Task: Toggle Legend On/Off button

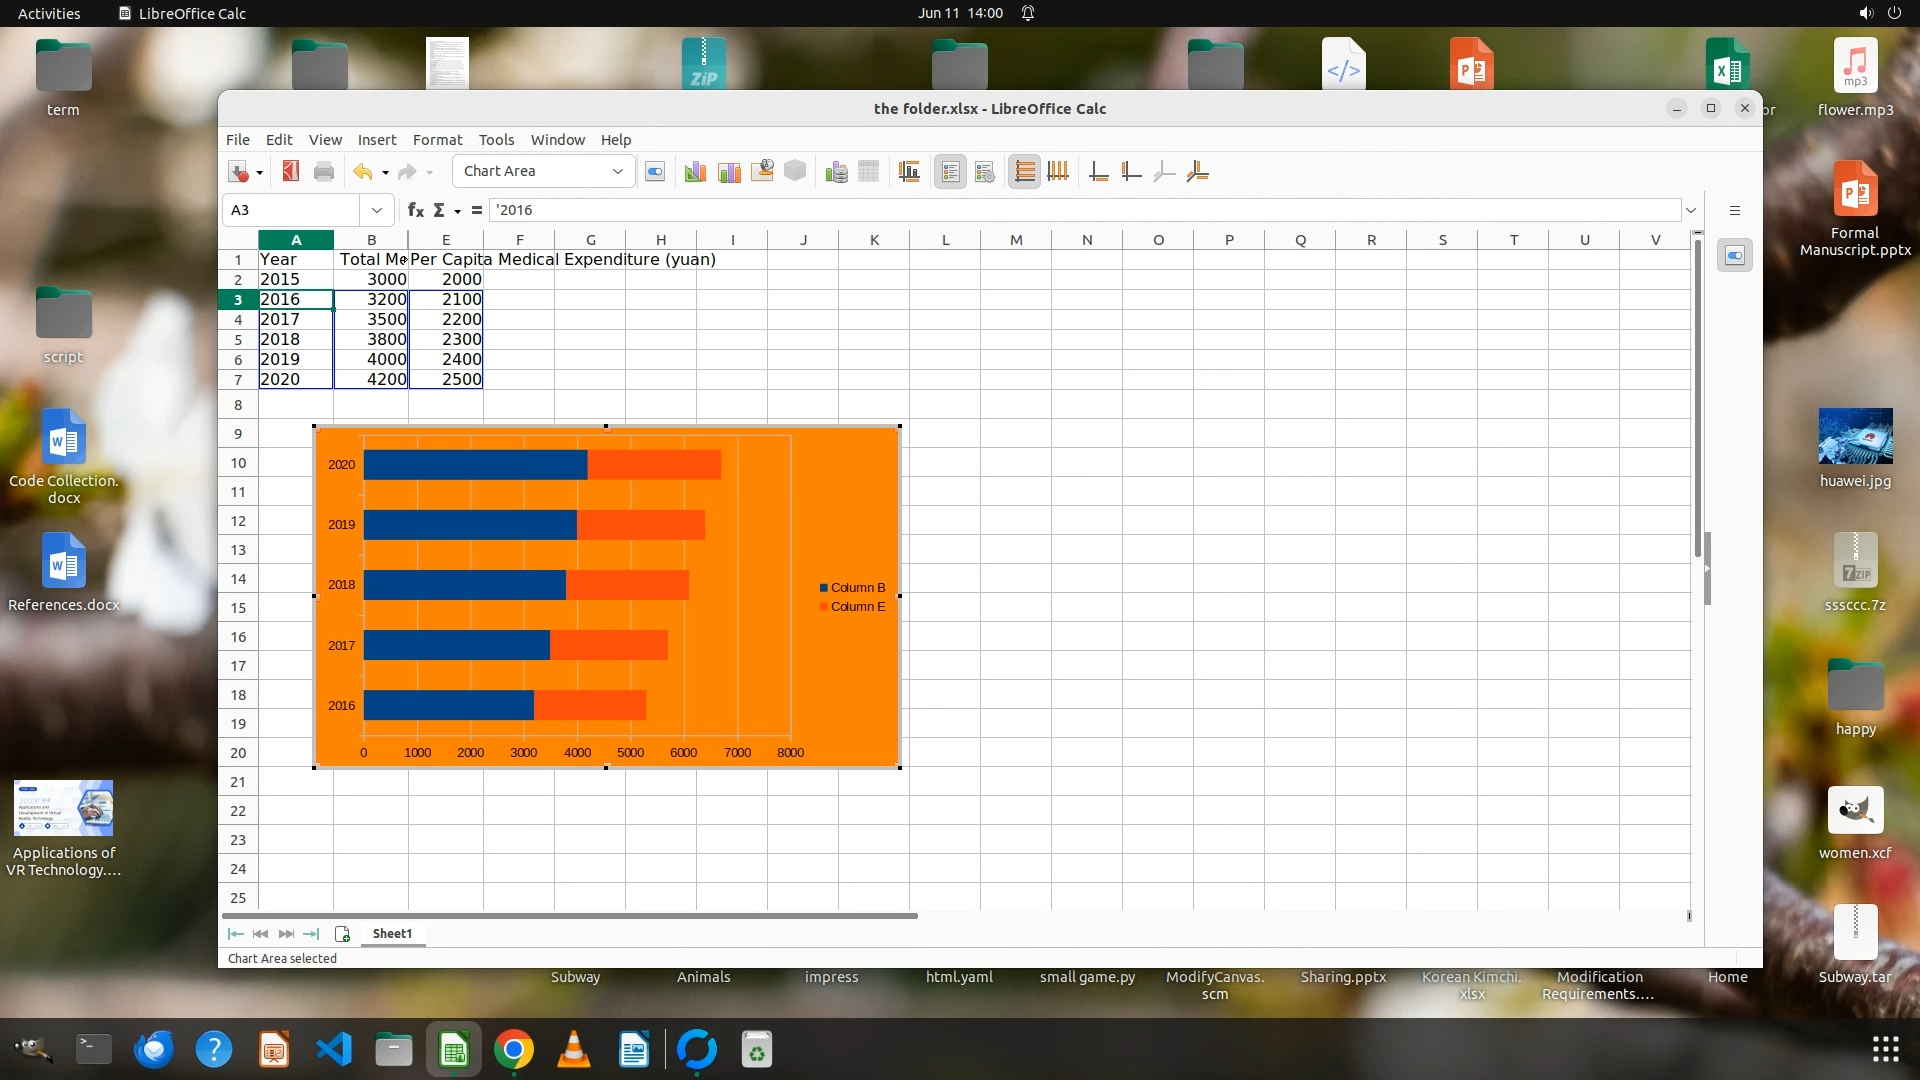Action: 950,172
